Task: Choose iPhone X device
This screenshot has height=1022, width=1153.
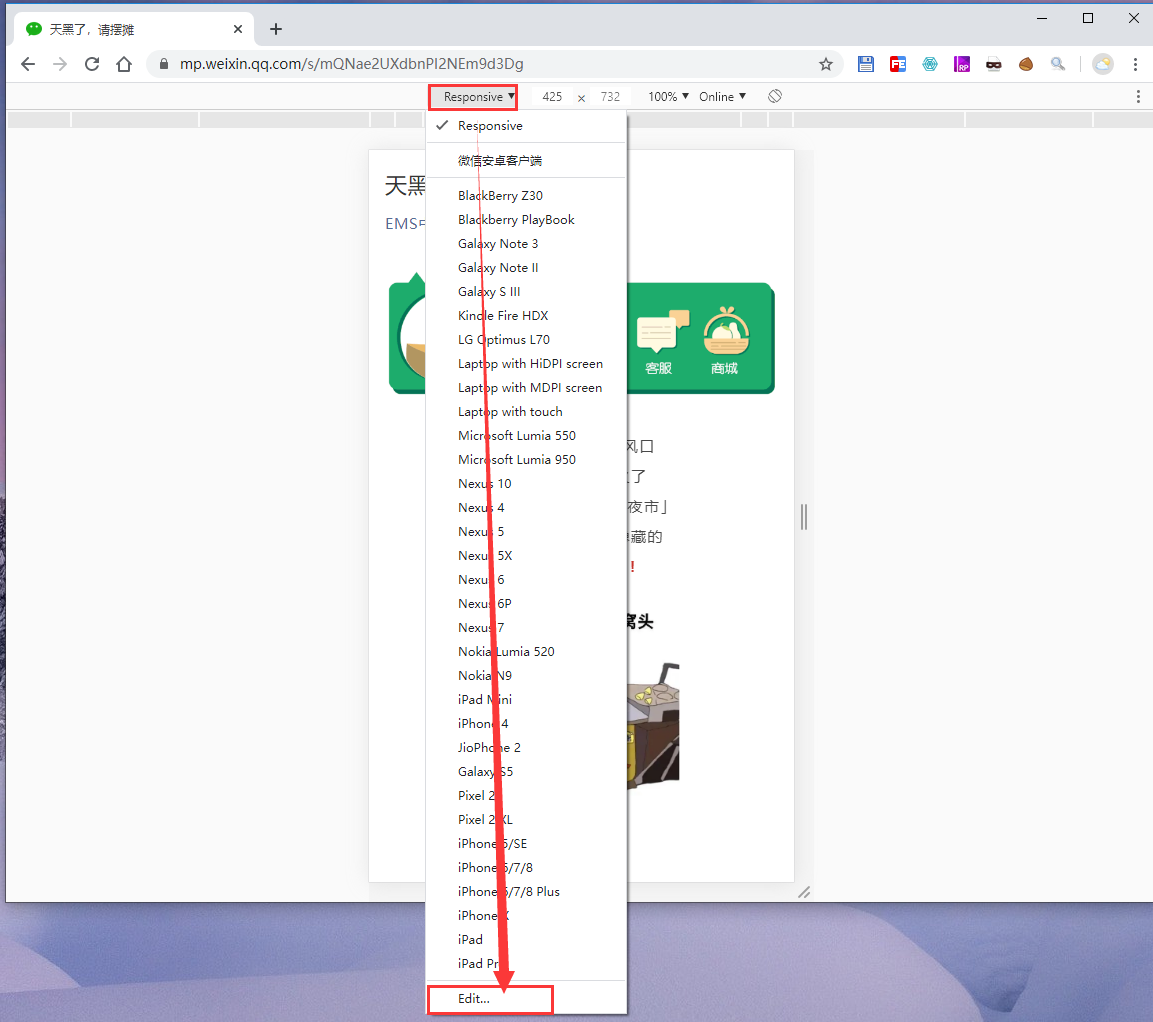Action: [526, 915]
